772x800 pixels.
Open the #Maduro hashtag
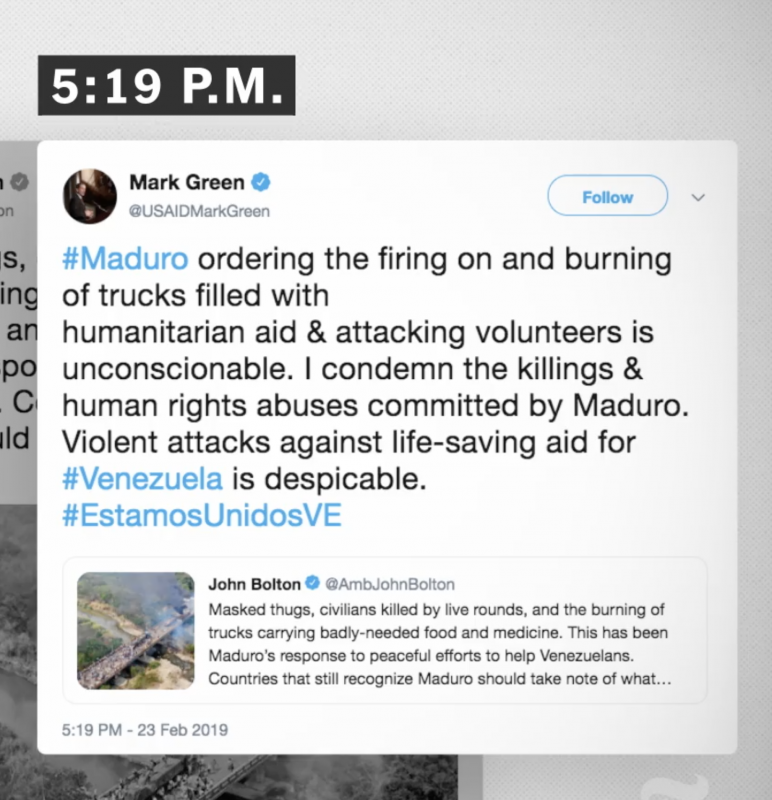125,259
